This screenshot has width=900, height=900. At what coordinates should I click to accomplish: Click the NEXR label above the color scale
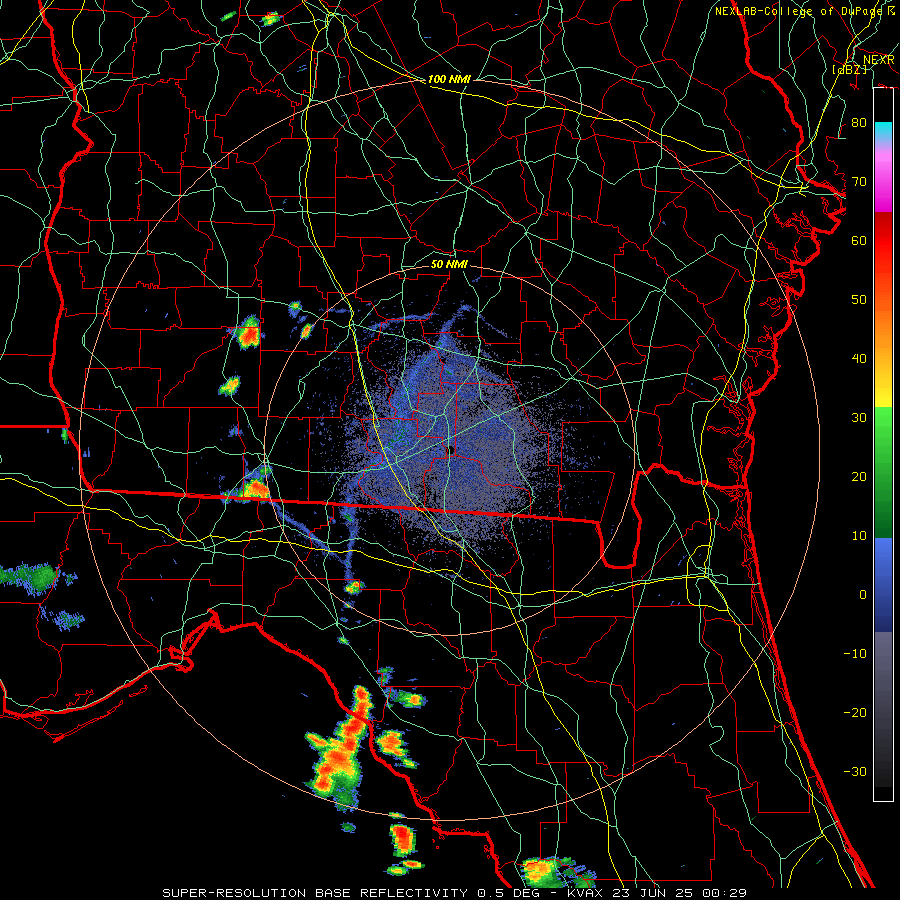[x=879, y=60]
